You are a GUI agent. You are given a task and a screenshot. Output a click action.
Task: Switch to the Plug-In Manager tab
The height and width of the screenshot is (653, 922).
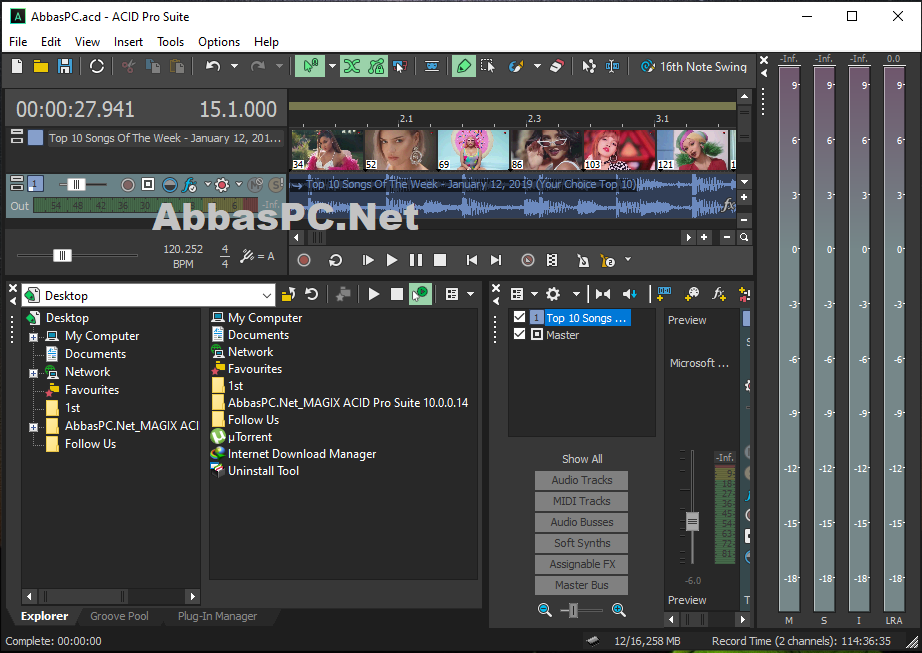pos(217,616)
